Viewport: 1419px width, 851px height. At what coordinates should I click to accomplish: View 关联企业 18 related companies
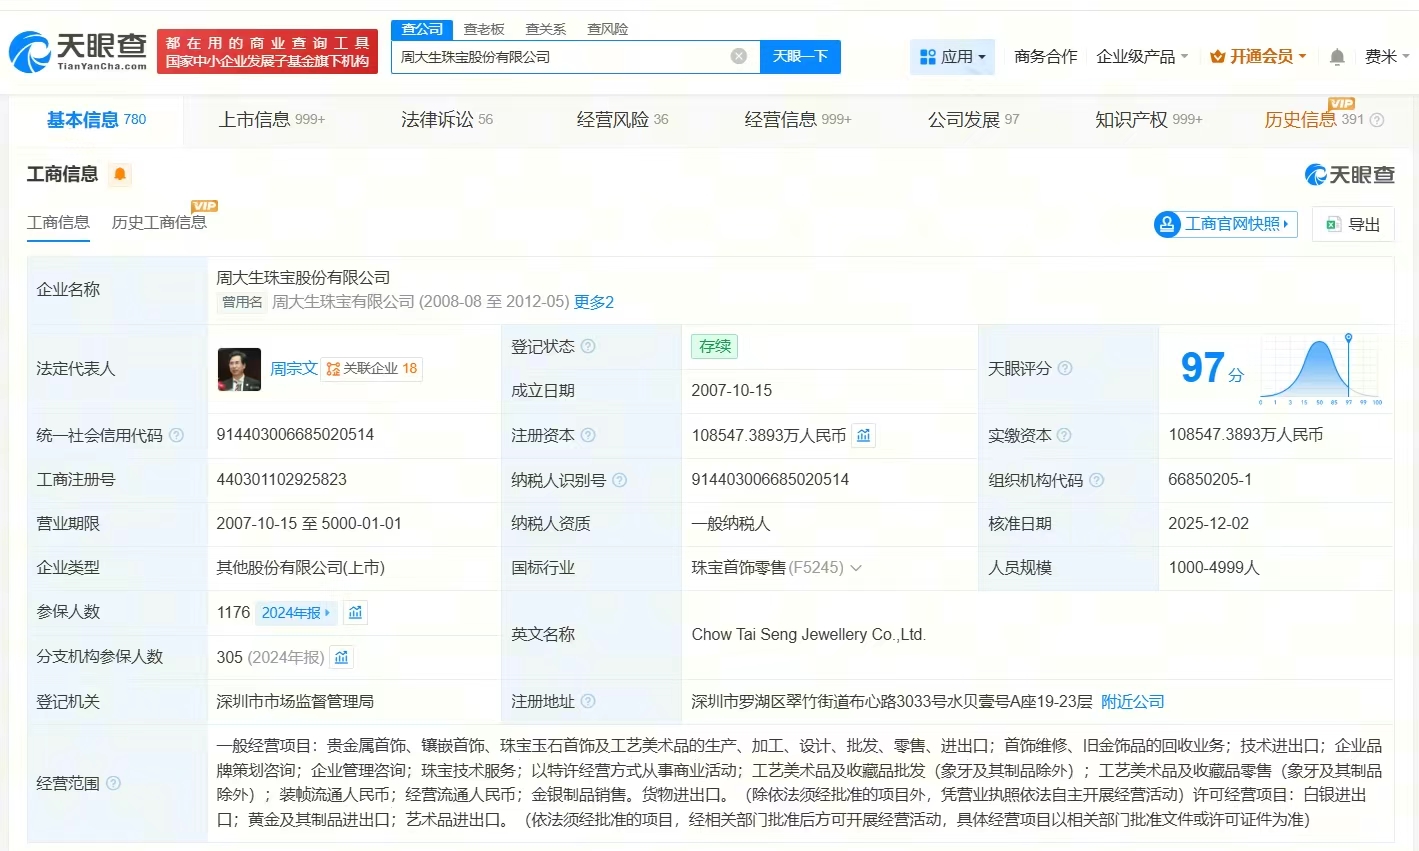pyautogui.click(x=372, y=369)
